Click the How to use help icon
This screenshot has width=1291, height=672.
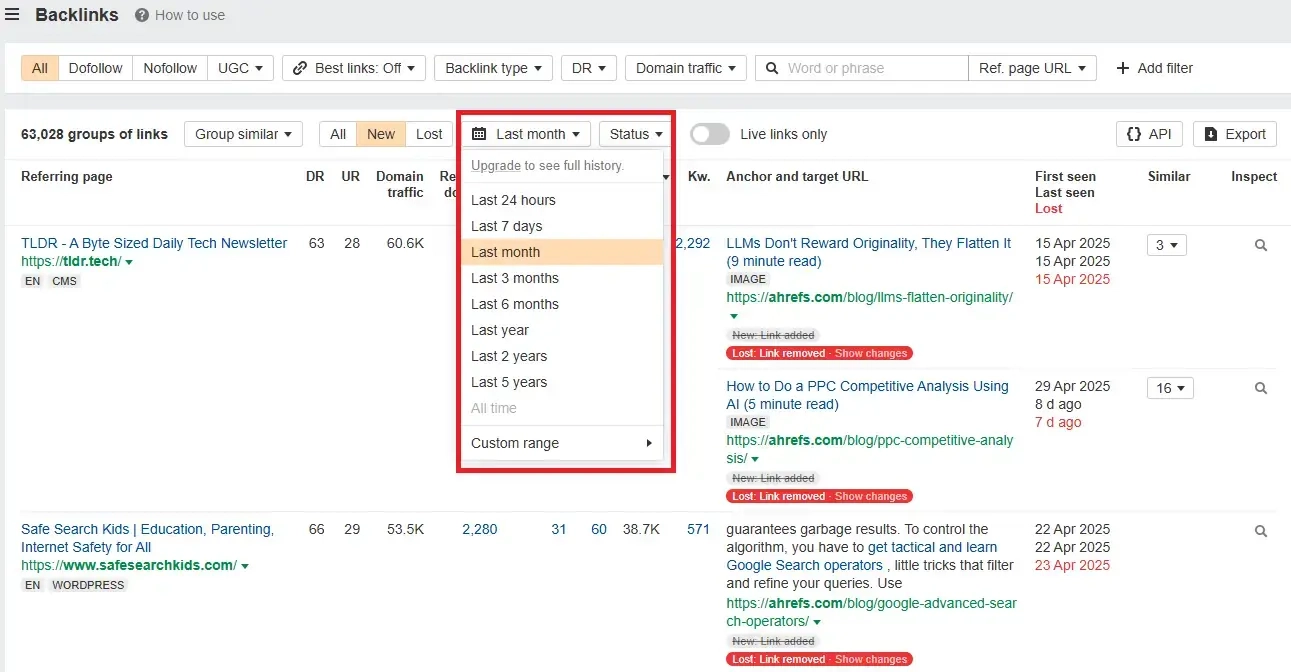(142, 16)
